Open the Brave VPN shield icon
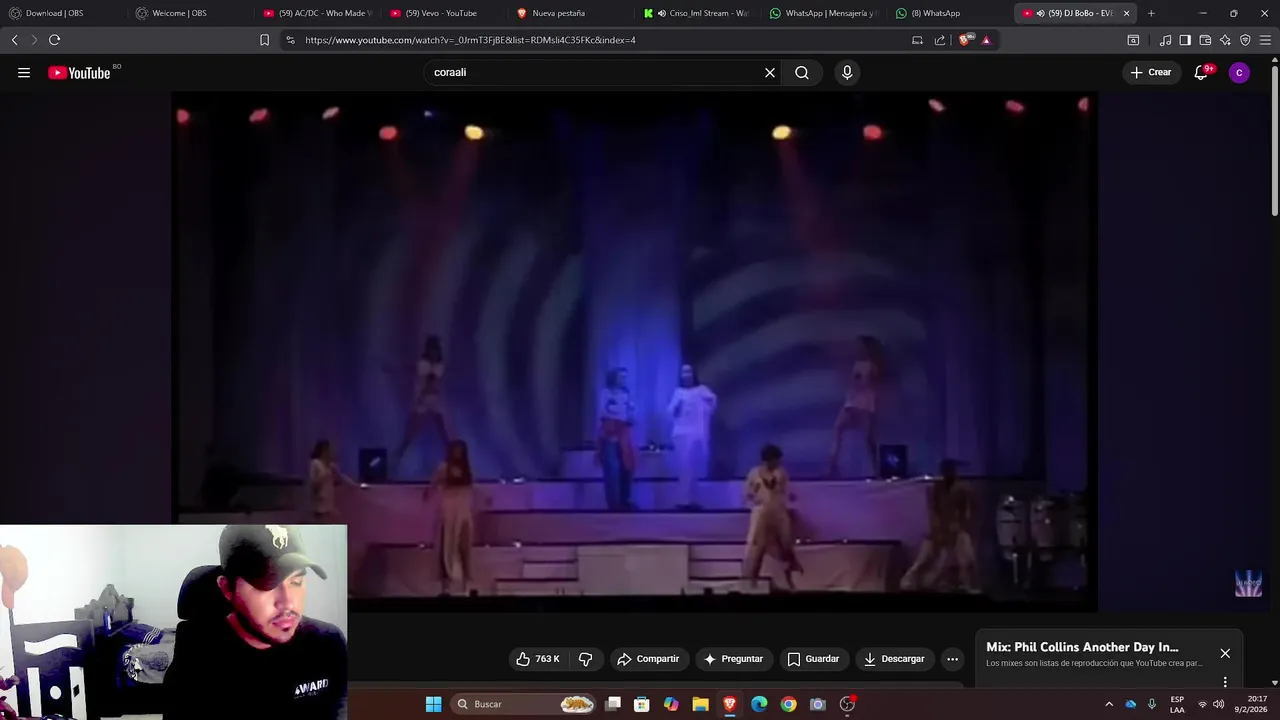The image size is (1280, 720). (1245, 40)
